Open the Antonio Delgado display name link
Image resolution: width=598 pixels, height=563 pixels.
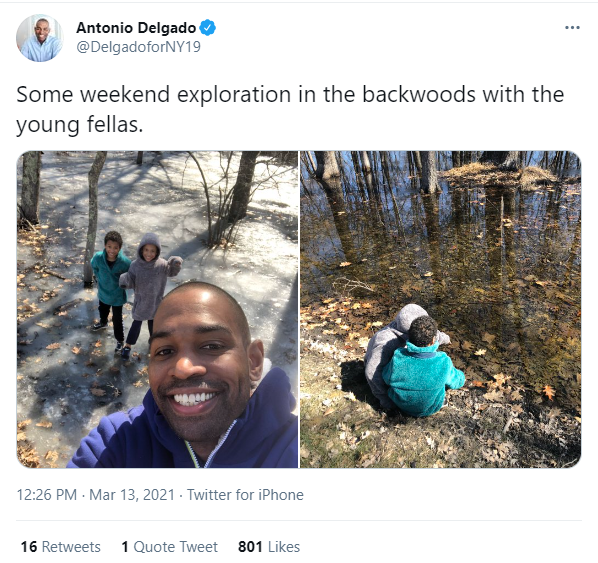[x=136, y=27]
